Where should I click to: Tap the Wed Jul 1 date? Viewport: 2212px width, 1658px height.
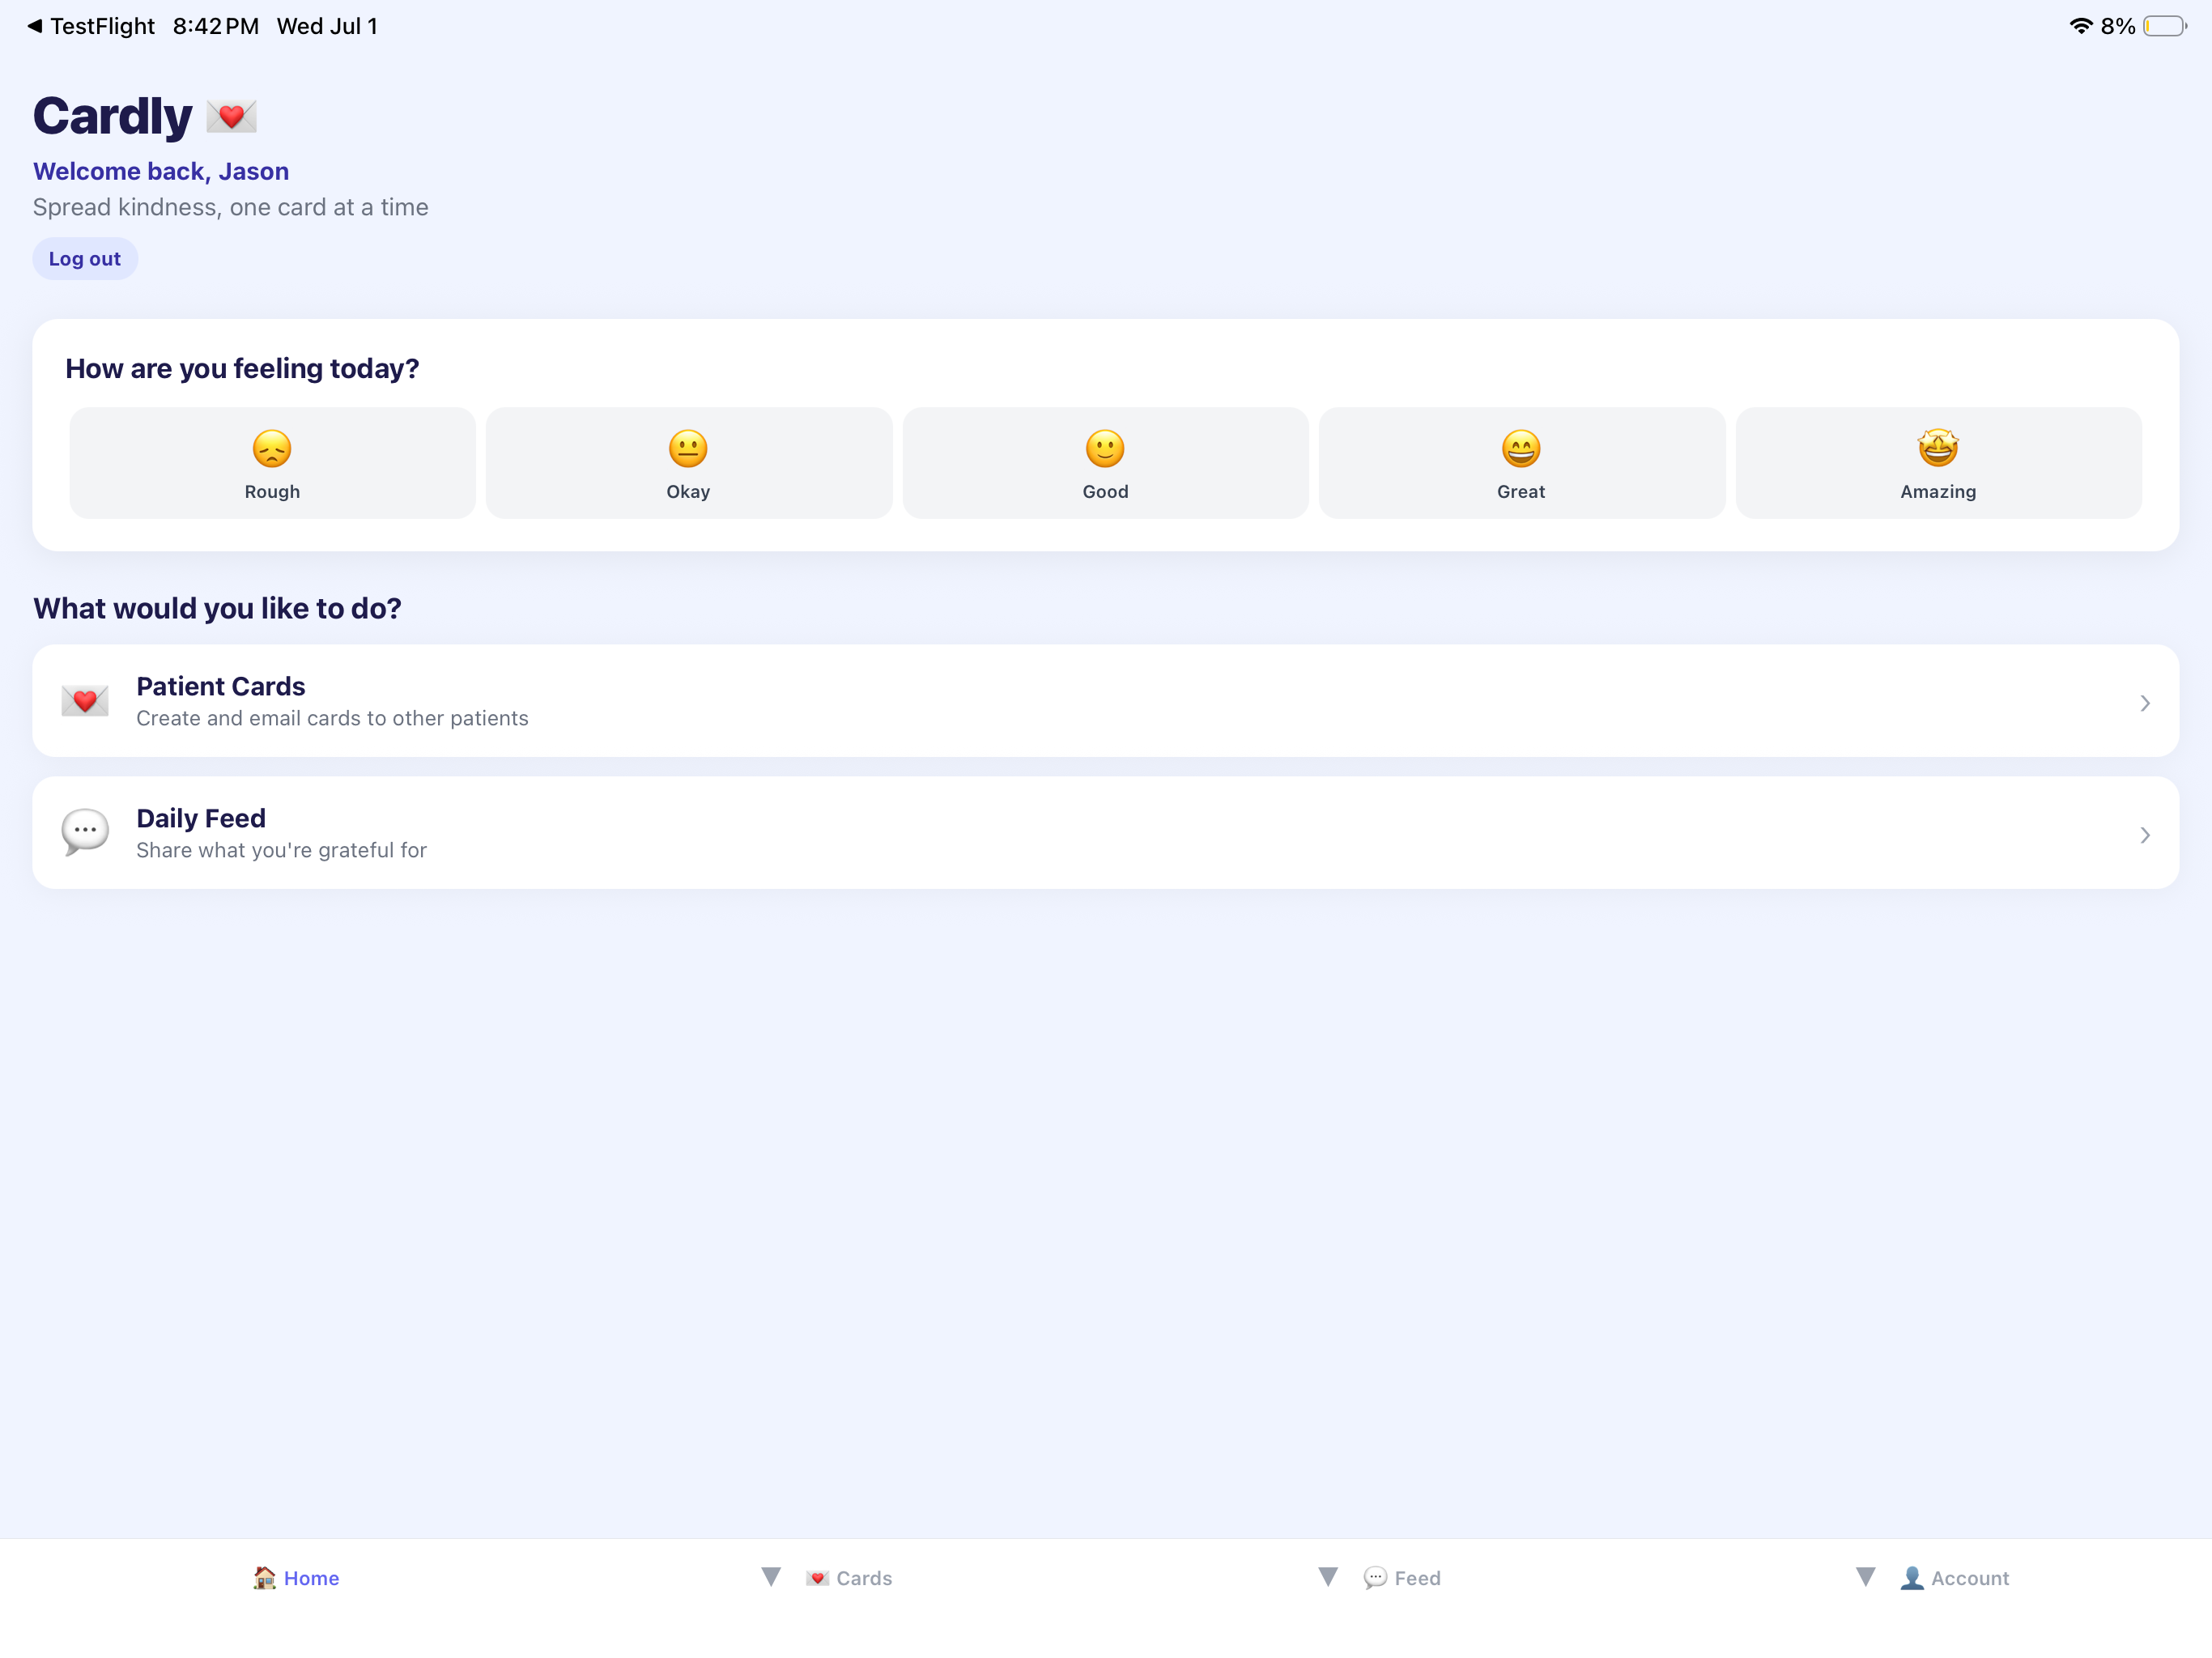click(x=327, y=26)
